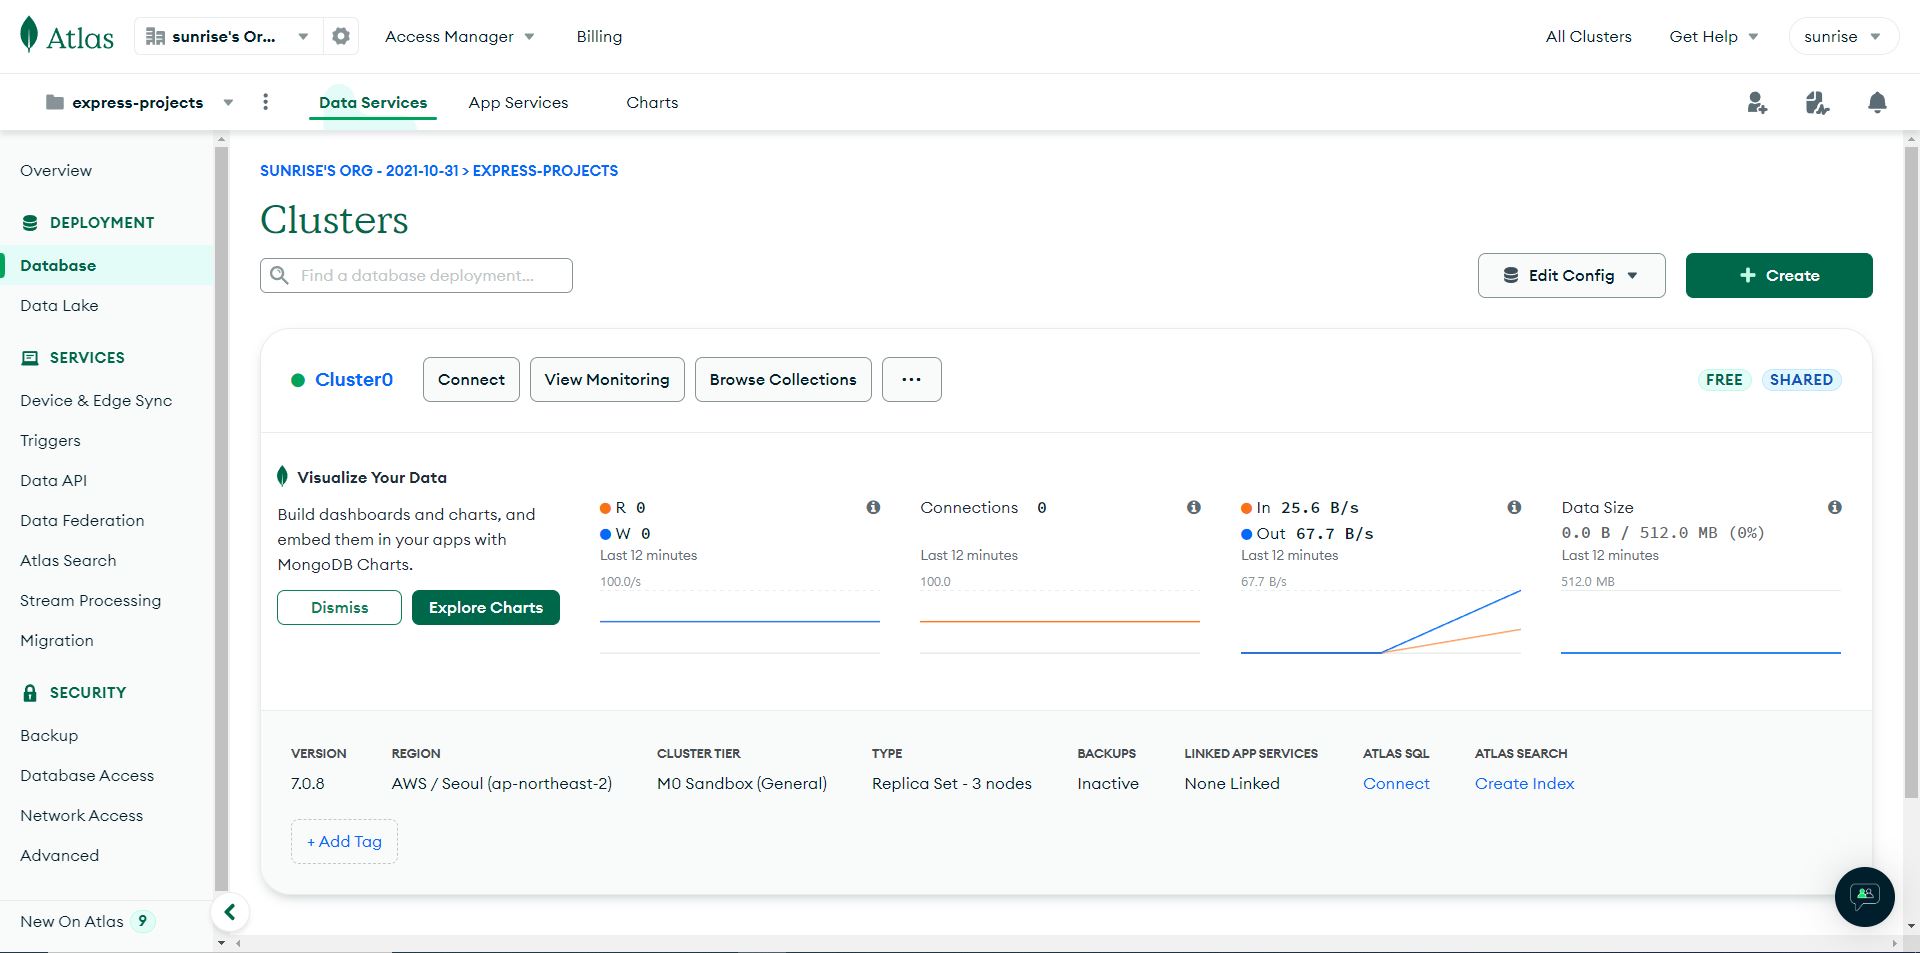Click info icon for network In/Out metric

point(1514,507)
